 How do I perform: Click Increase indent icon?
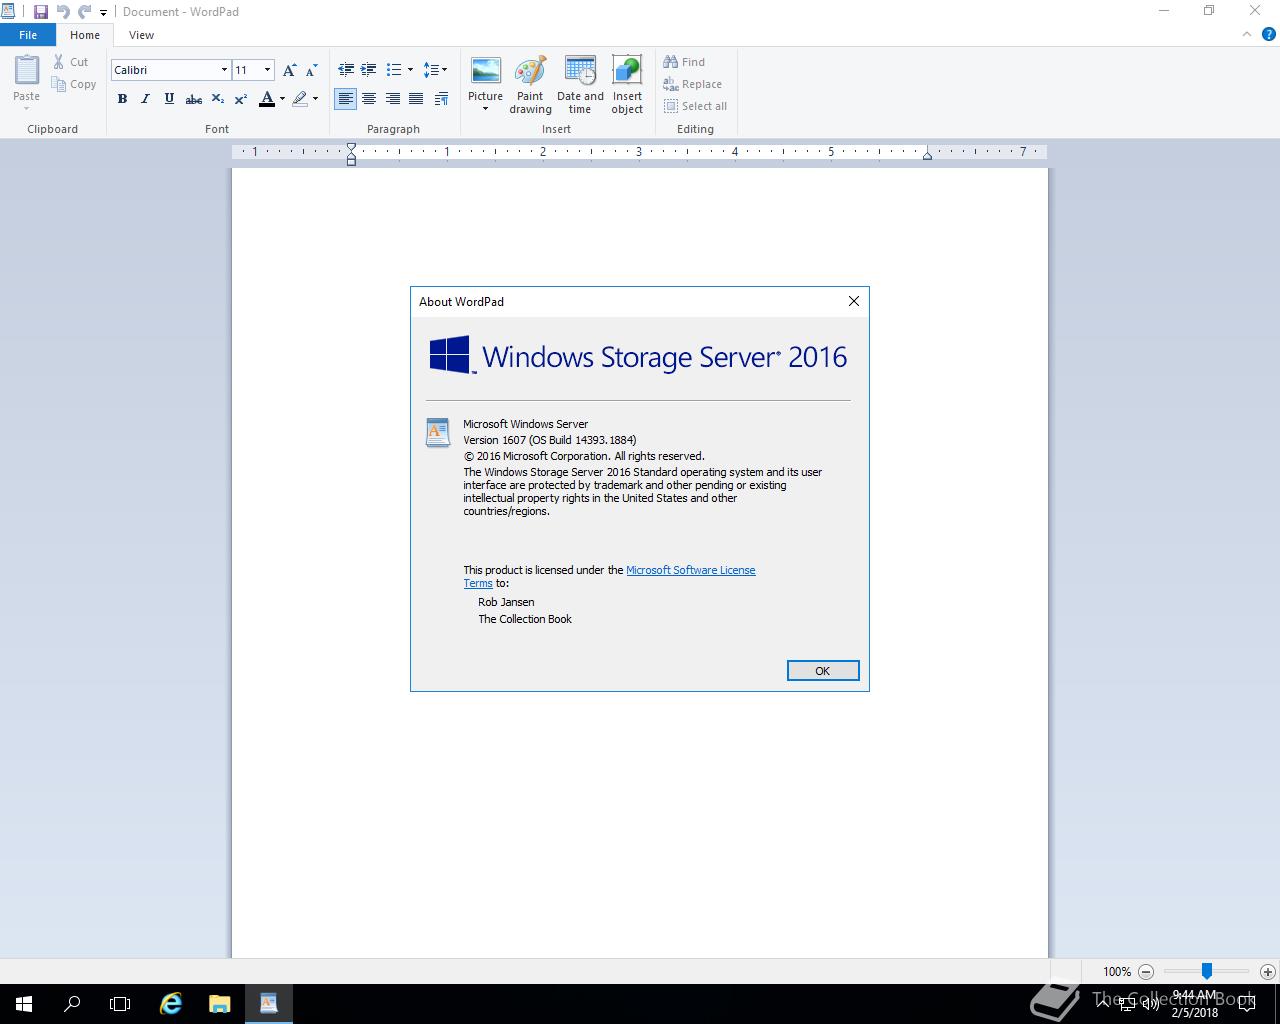point(369,70)
